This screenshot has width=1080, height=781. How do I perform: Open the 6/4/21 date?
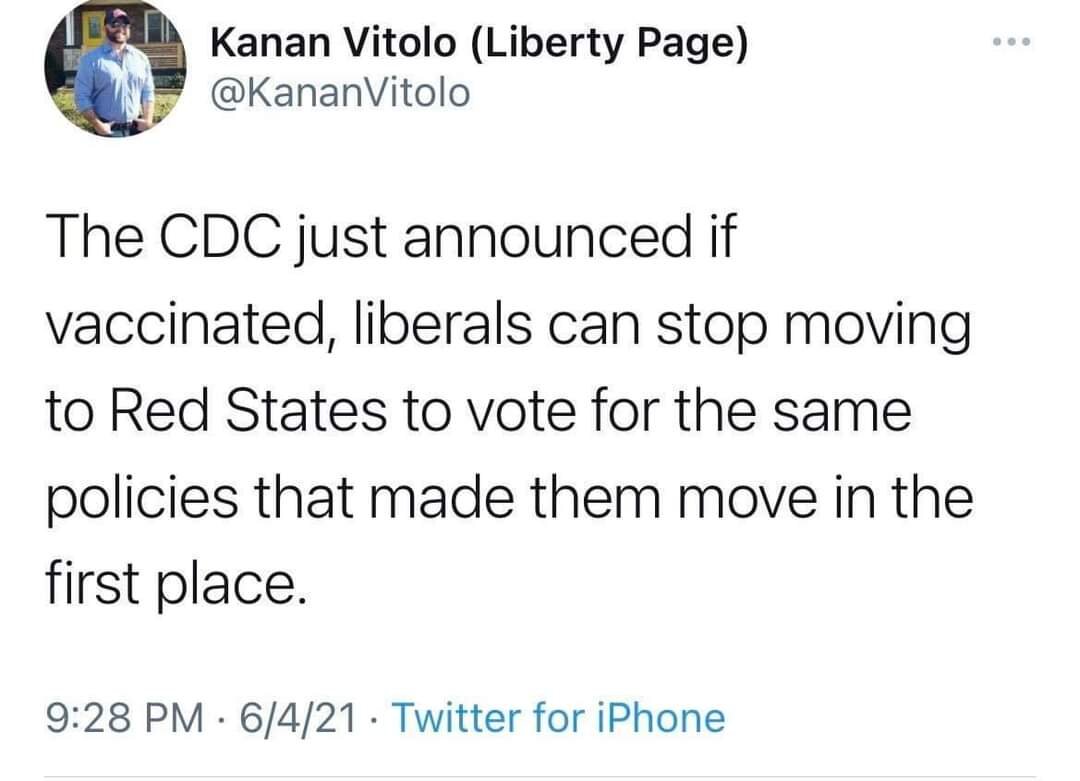(298, 718)
